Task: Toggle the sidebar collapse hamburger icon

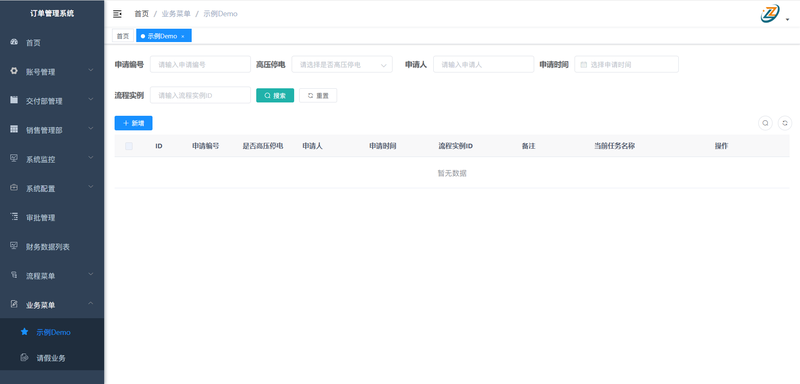Action: point(117,14)
